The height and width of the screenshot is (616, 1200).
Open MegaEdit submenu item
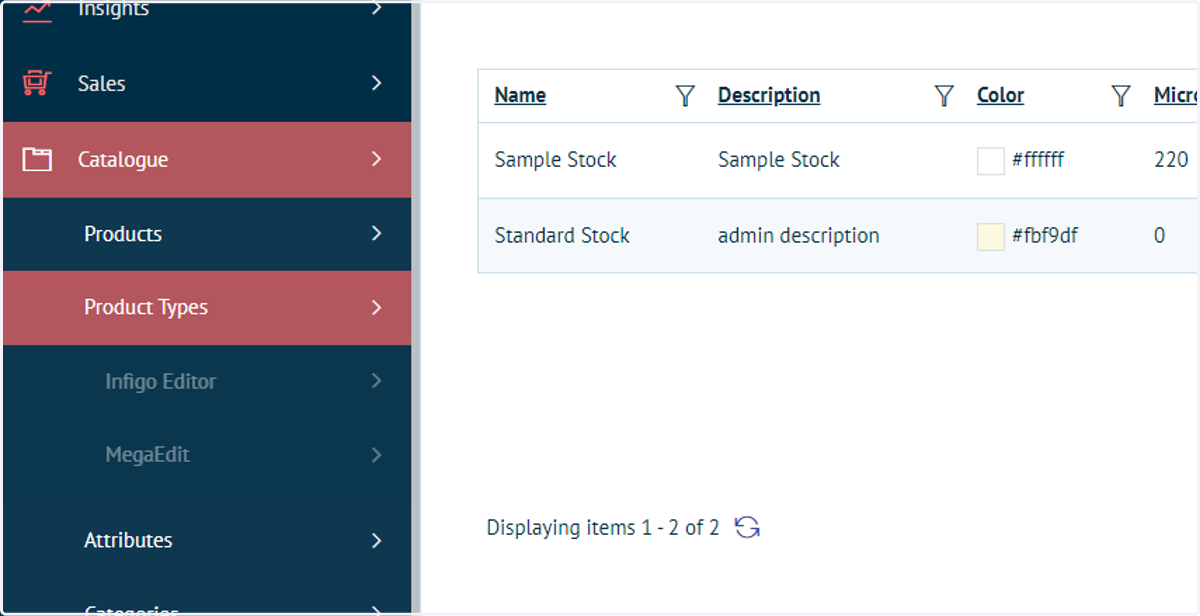[x=207, y=455]
